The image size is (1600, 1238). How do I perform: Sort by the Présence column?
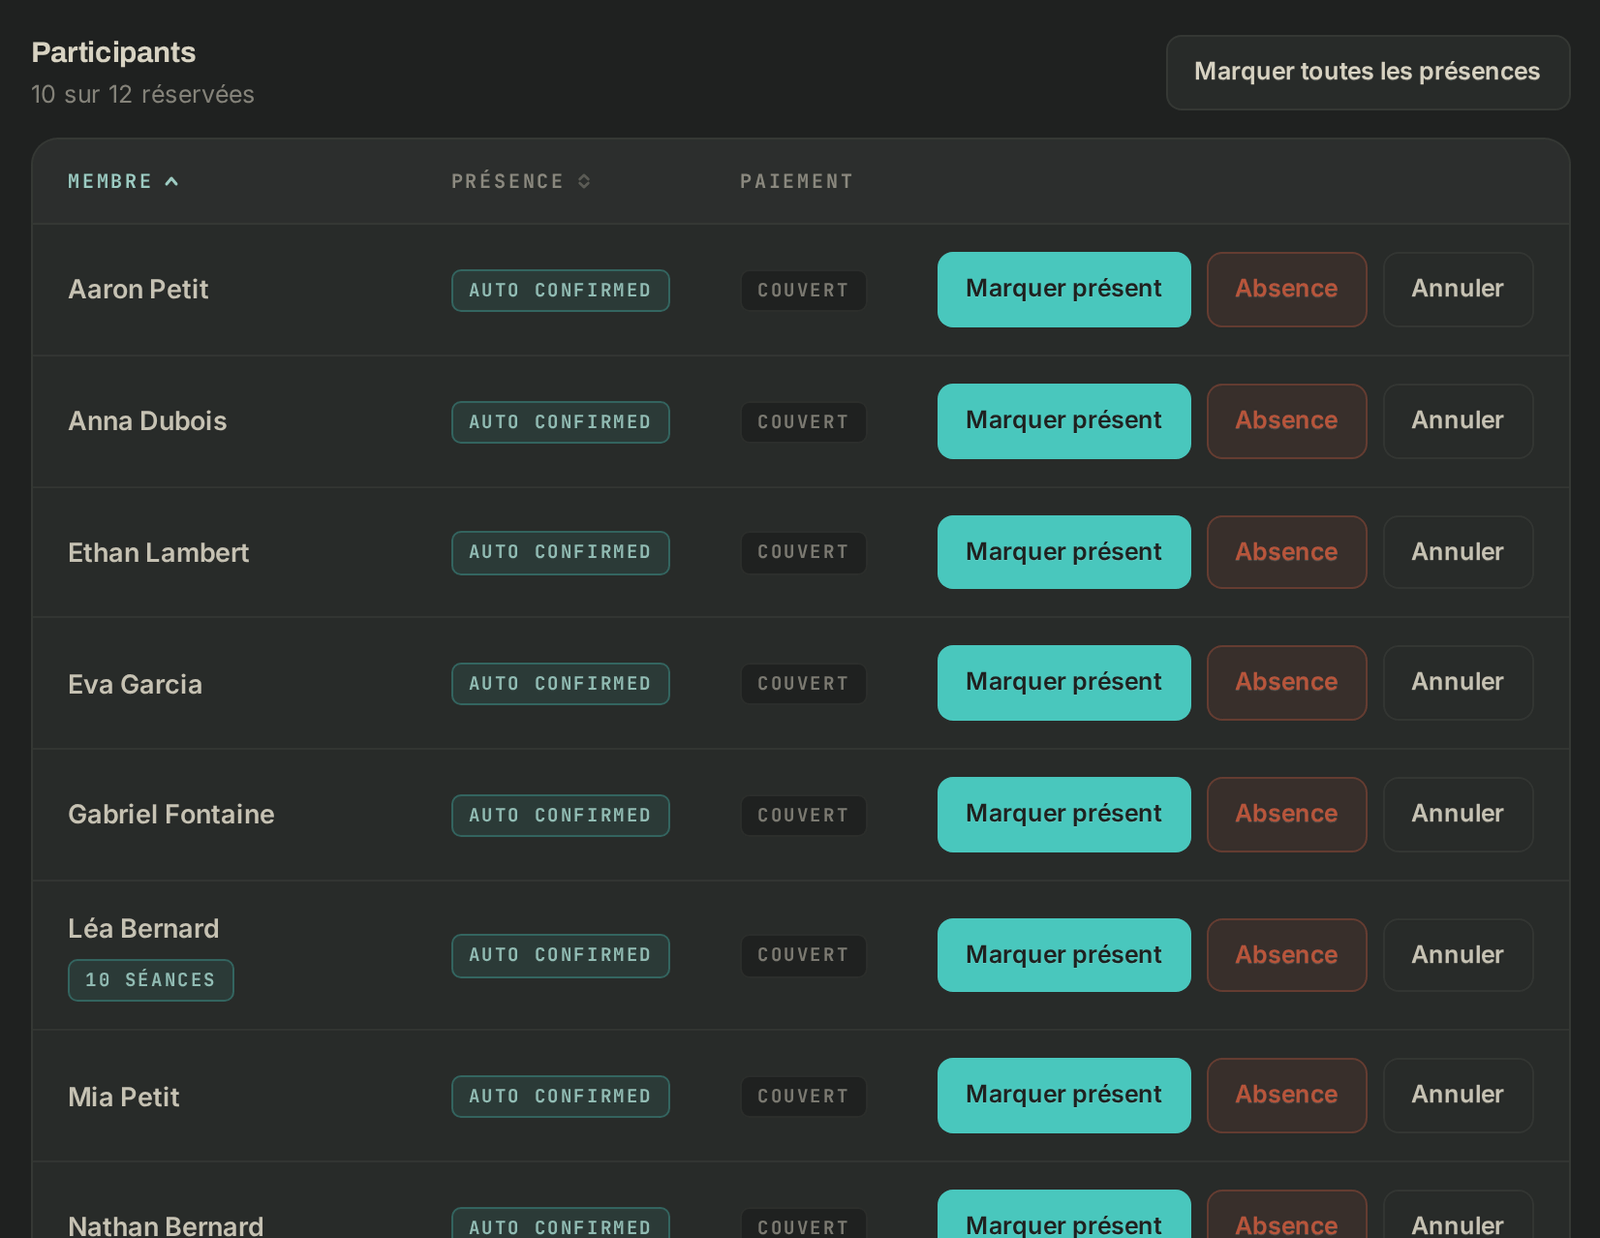(520, 181)
